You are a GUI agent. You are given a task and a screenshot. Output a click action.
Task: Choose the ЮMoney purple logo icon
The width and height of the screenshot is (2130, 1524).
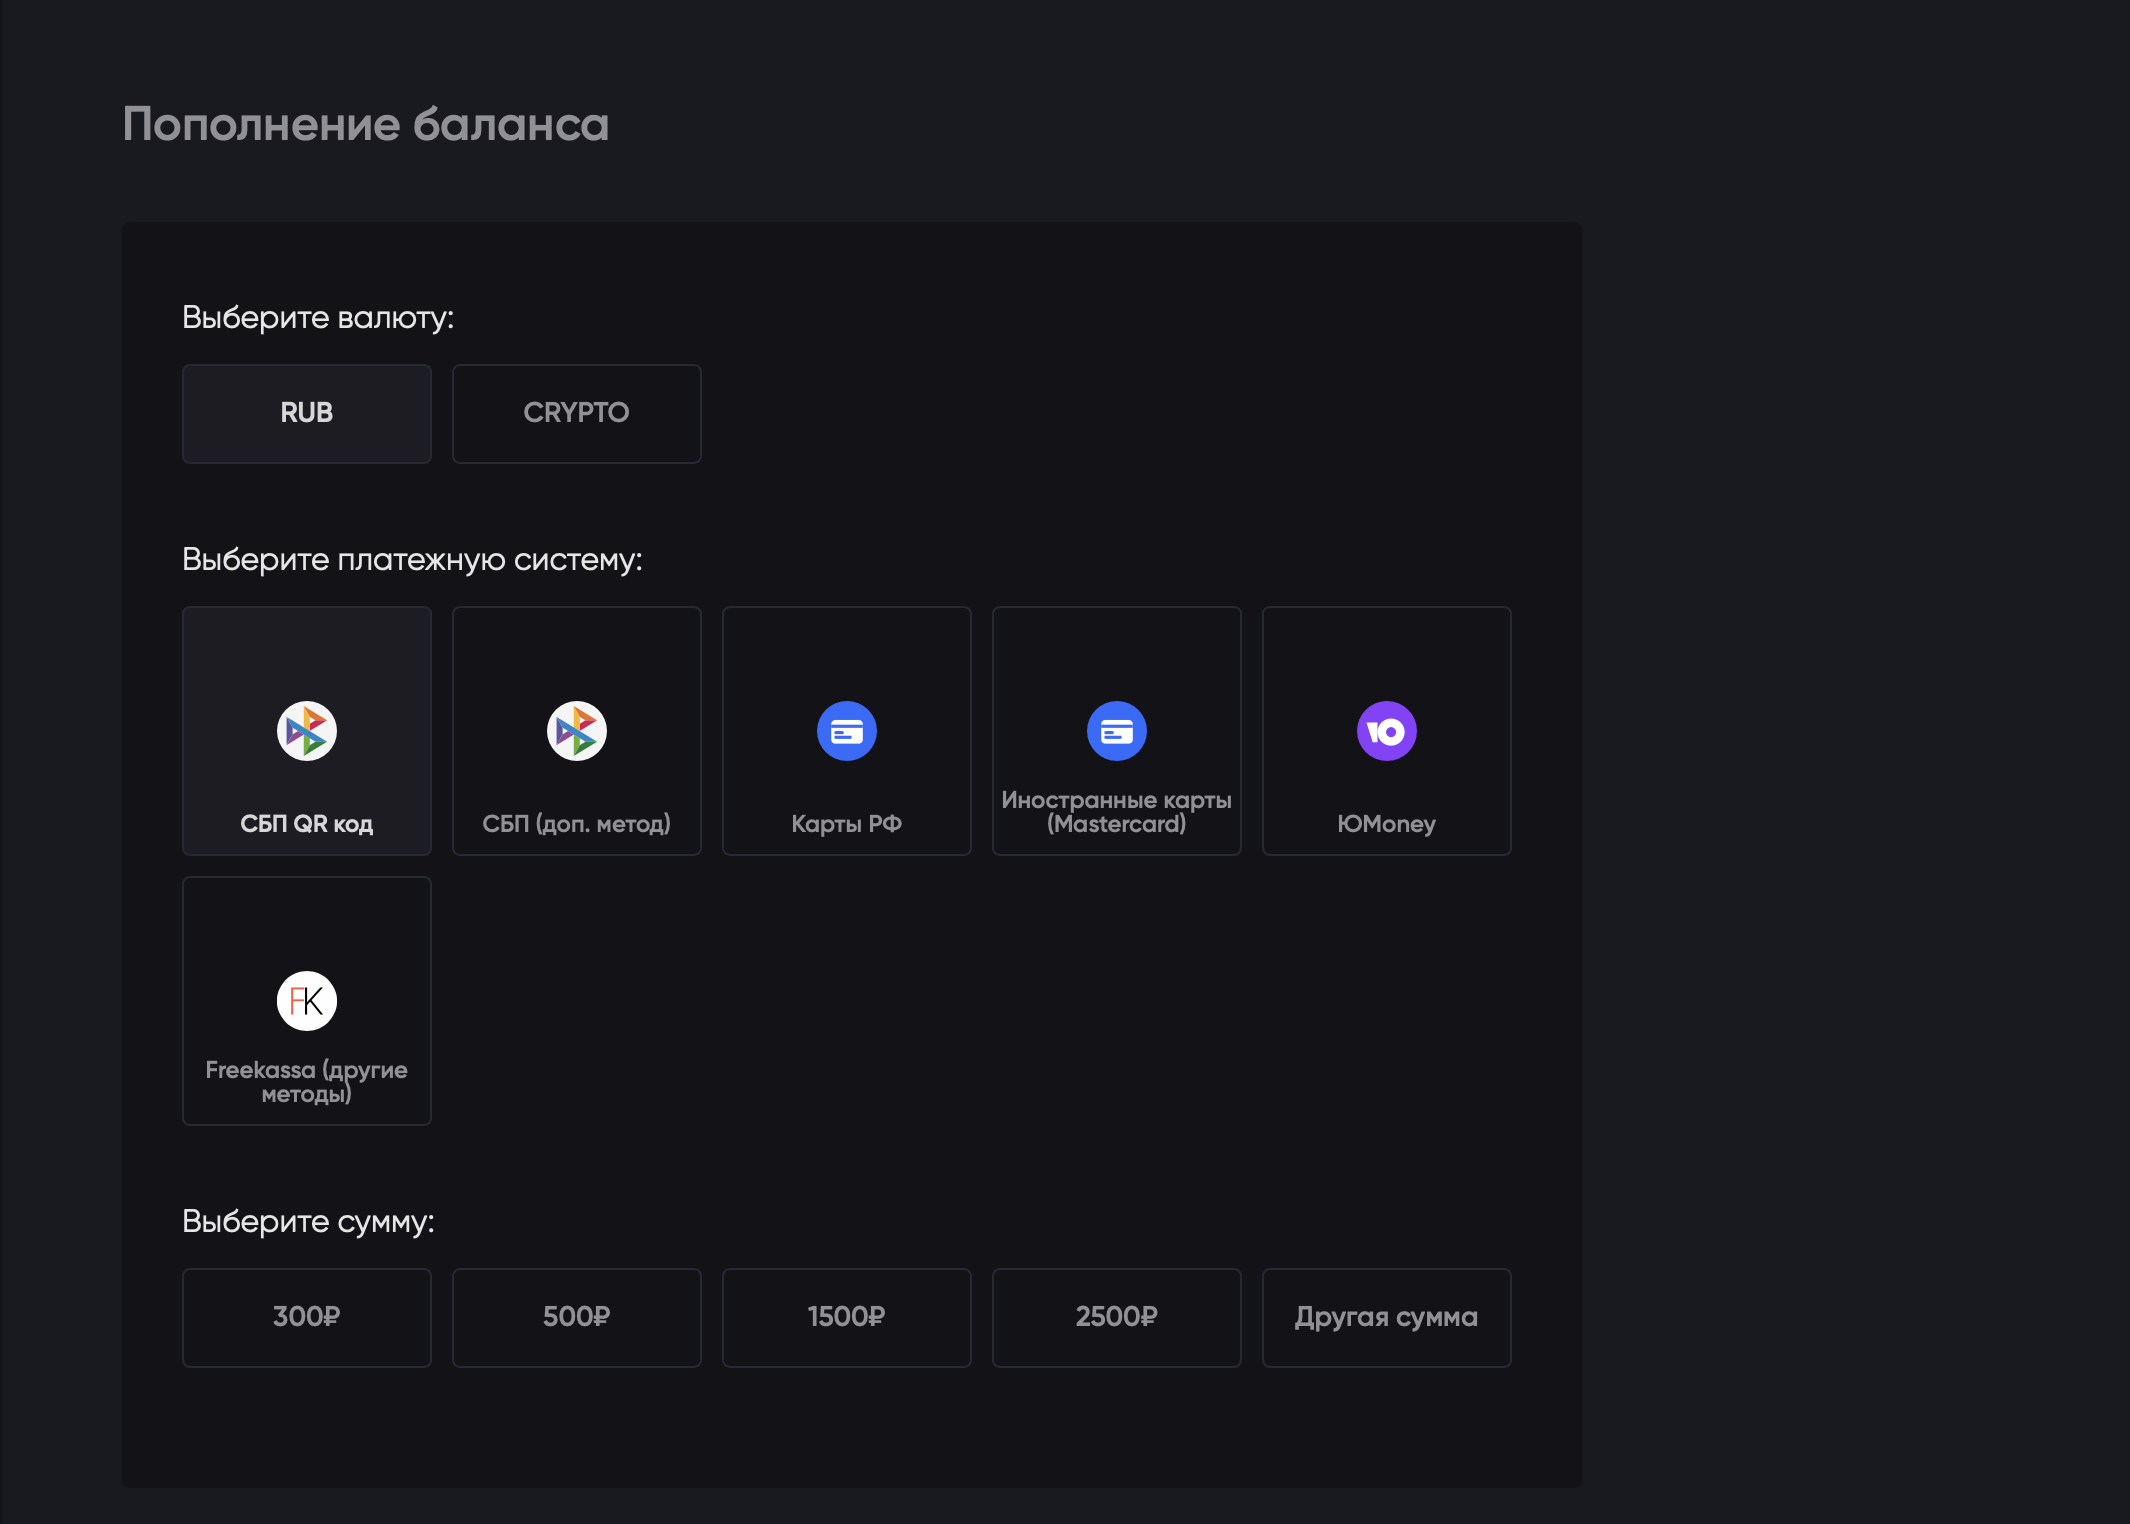(1387, 731)
